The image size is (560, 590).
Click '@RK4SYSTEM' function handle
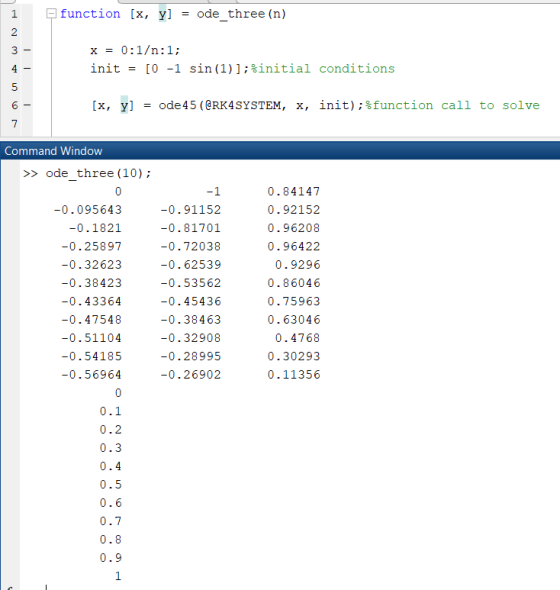[x=242, y=105]
